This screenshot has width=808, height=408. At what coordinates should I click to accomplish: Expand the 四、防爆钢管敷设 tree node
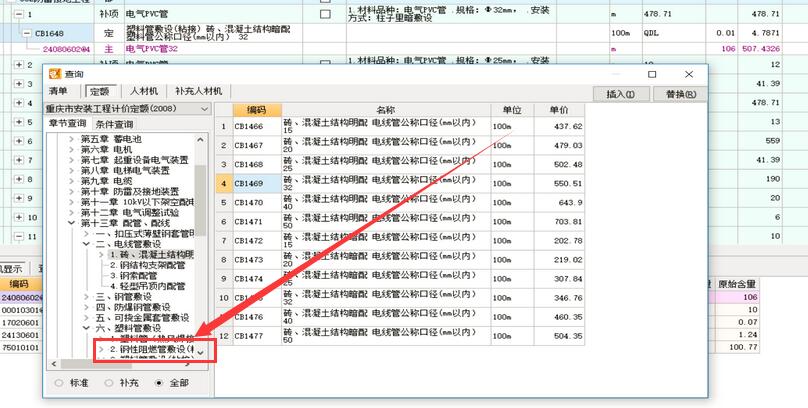pyautogui.click(x=87, y=307)
